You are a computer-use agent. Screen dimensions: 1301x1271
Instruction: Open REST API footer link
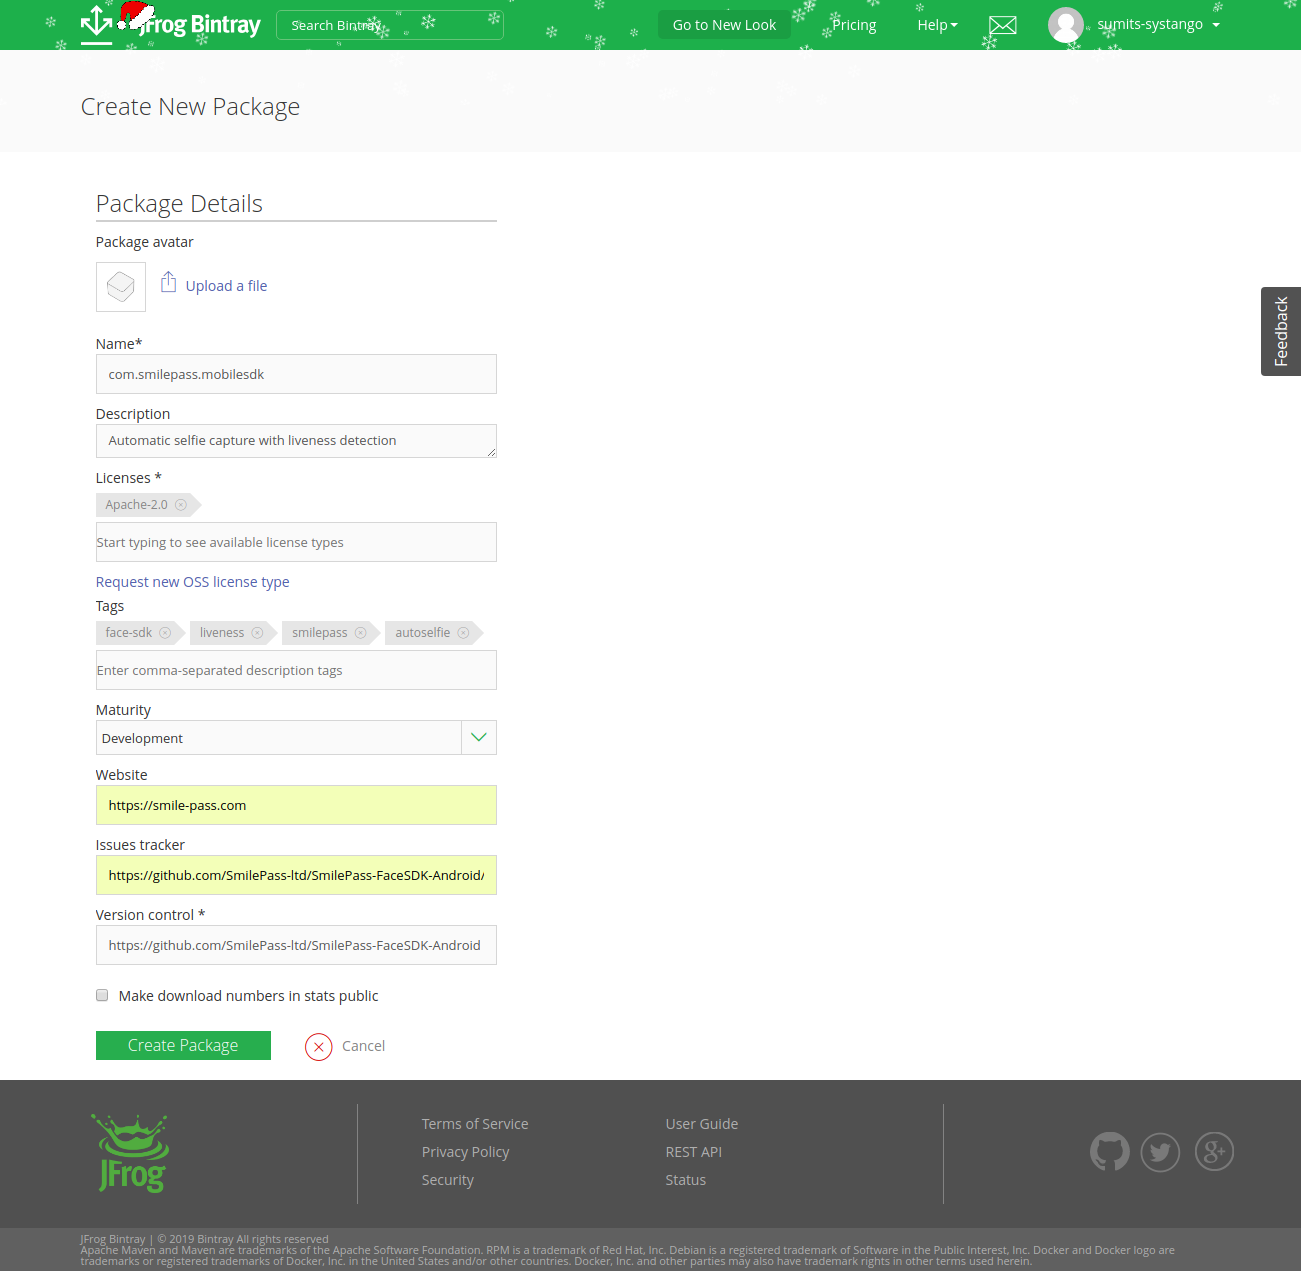[694, 1152]
